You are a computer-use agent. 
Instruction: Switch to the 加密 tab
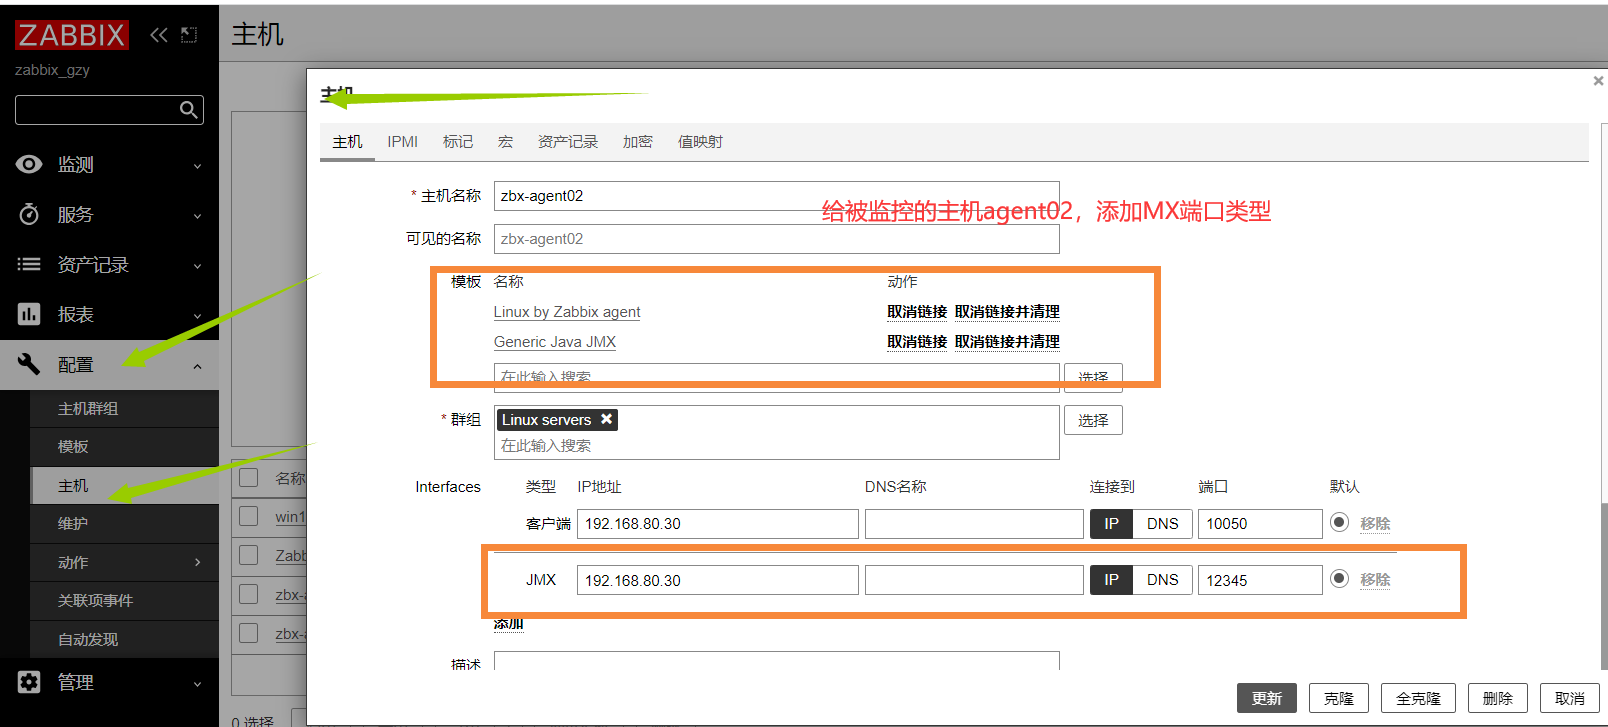point(638,142)
